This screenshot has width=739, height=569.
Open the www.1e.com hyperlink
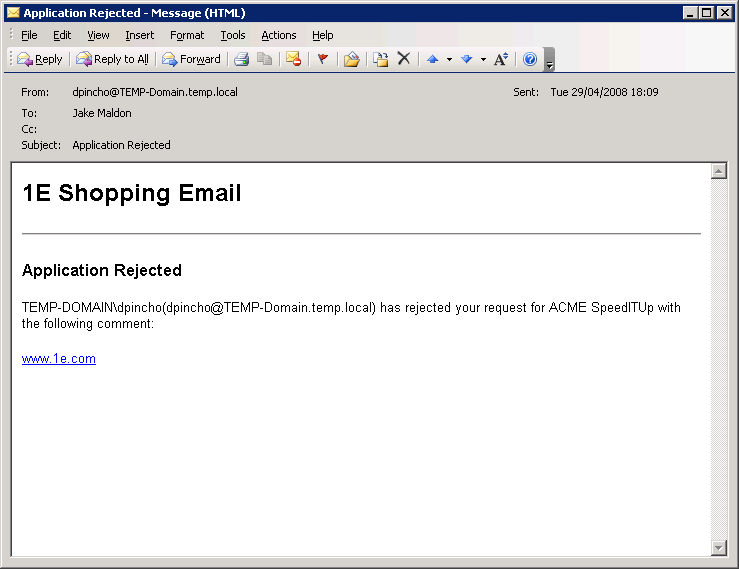(x=59, y=359)
